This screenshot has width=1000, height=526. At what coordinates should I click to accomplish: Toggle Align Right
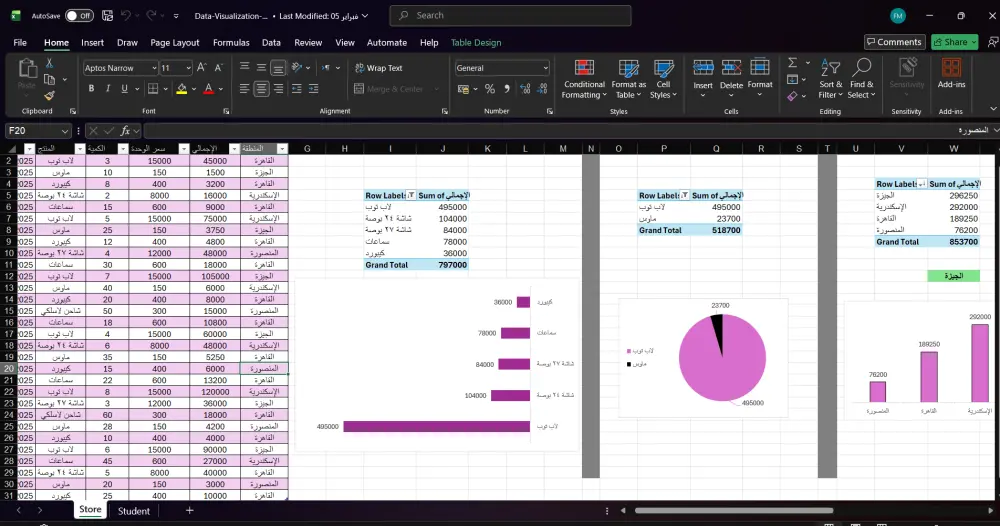click(278, 89)
